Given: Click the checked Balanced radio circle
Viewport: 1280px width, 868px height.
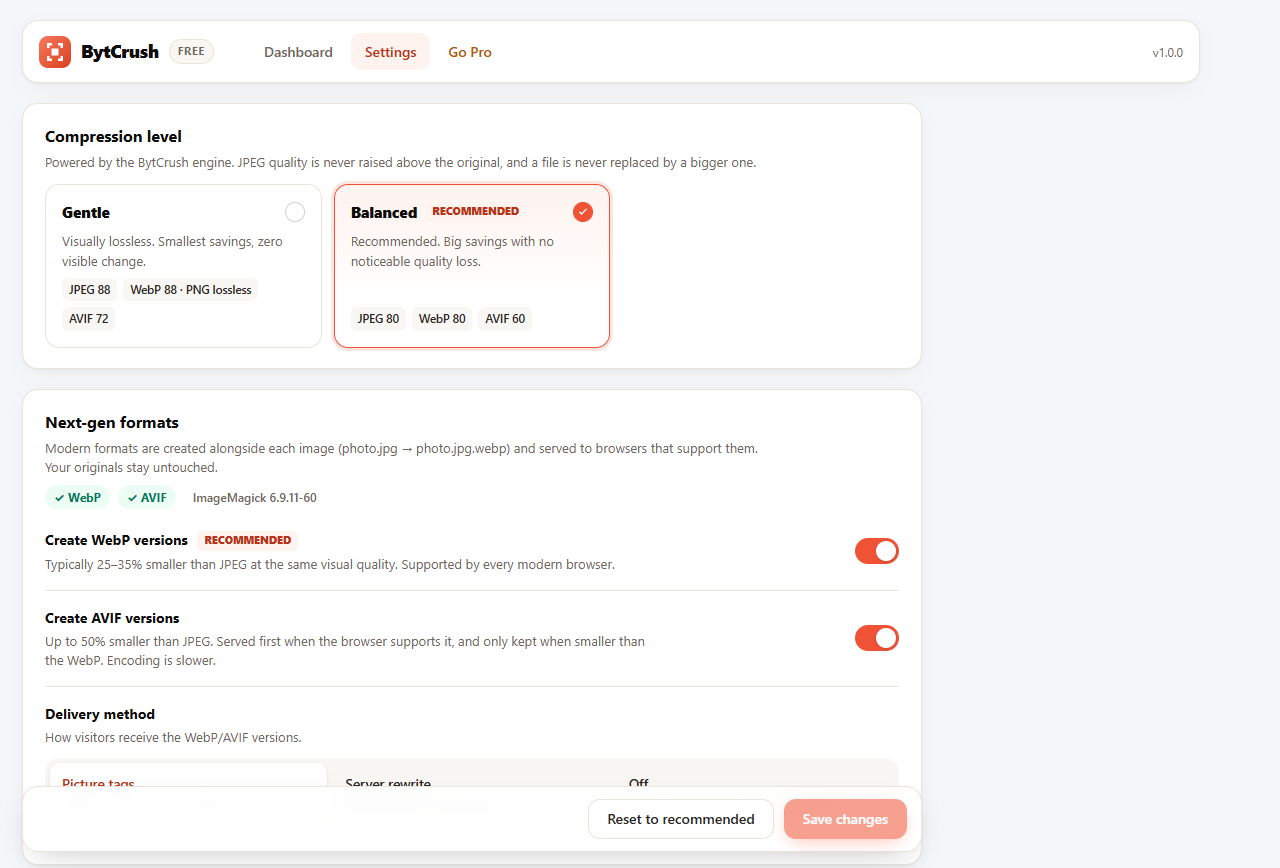Looking at the screenshot, I should pos(583,212).
